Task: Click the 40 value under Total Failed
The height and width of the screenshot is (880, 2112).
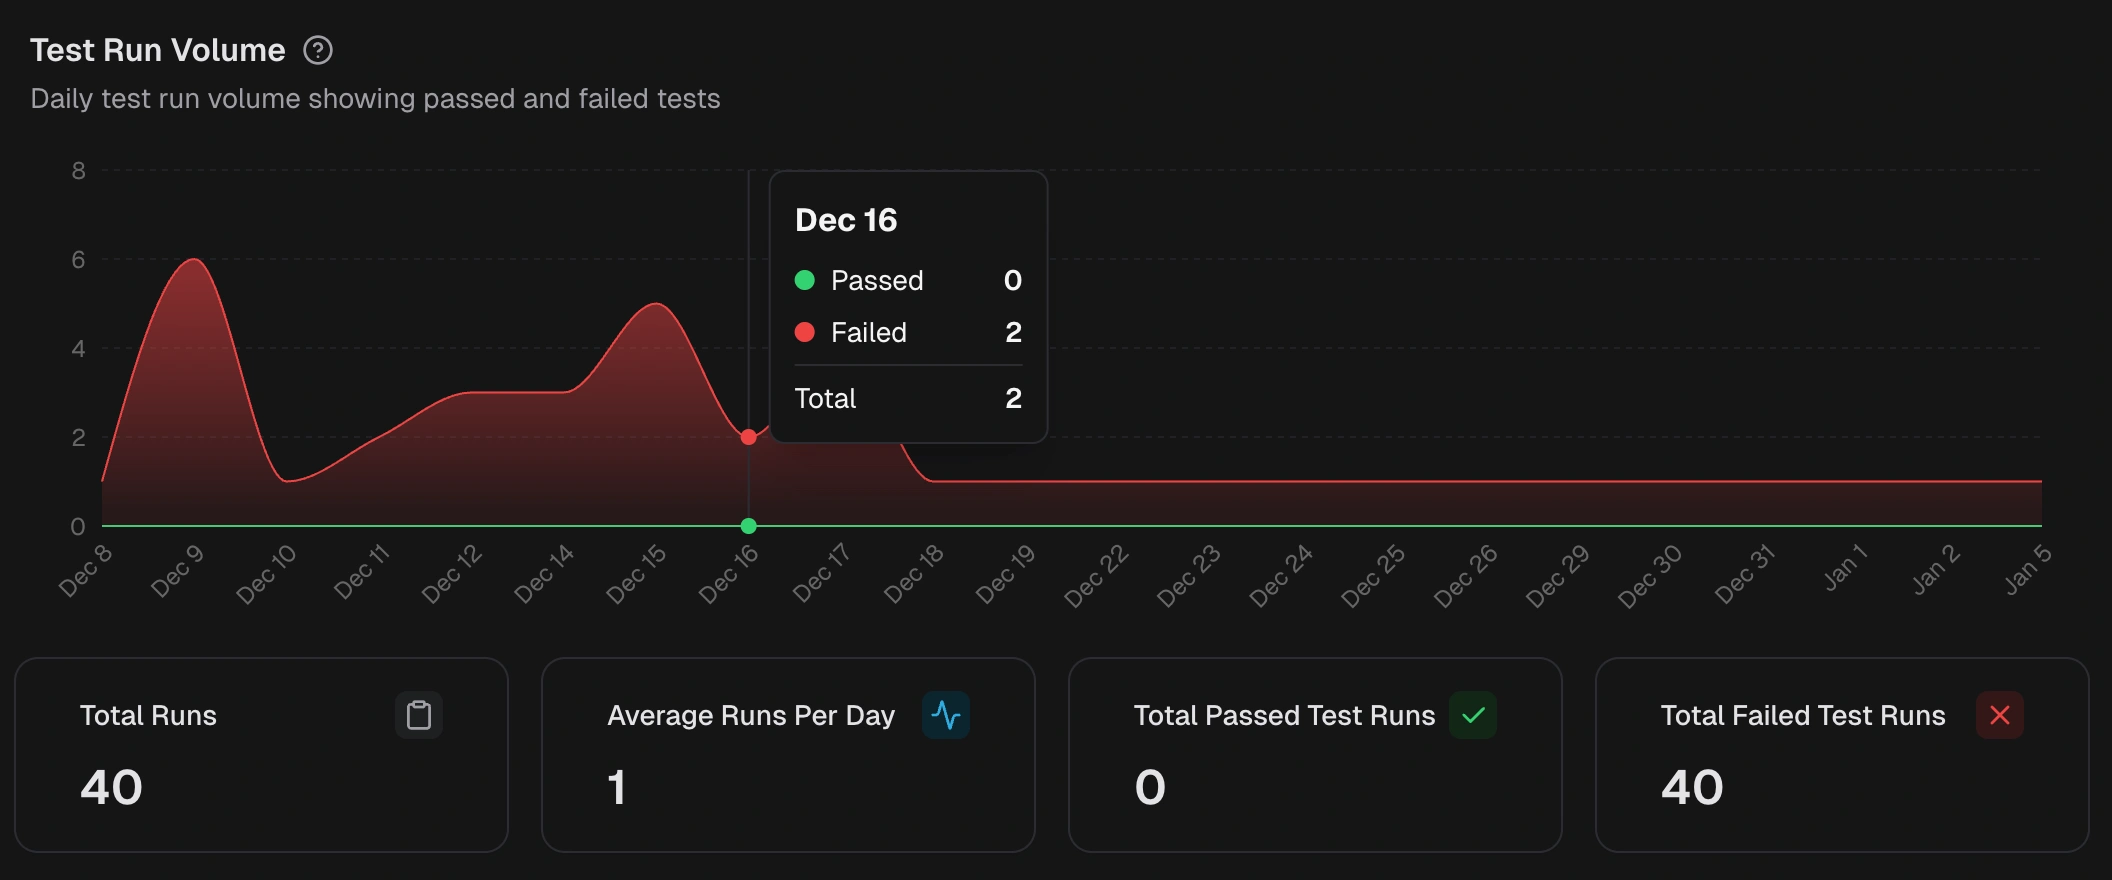Action: (x=1692, y=787)
